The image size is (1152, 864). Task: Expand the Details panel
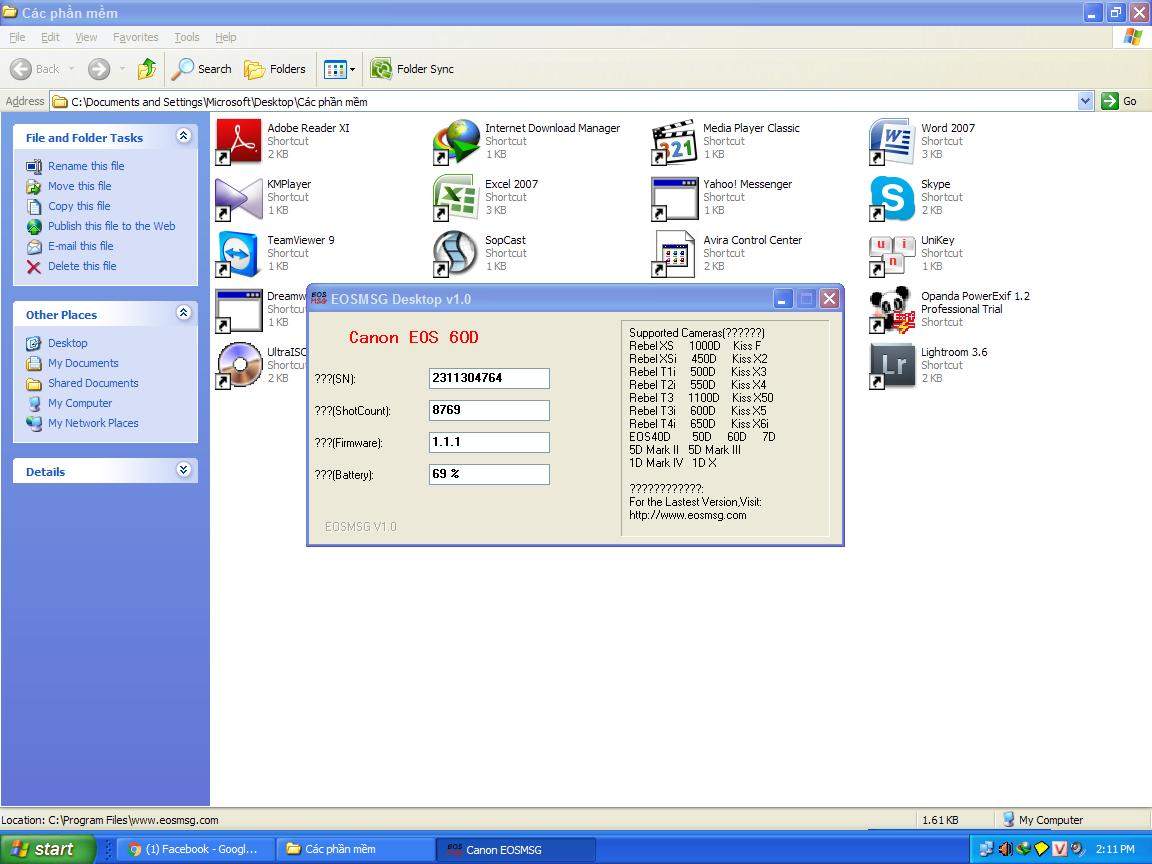(184, 470)
